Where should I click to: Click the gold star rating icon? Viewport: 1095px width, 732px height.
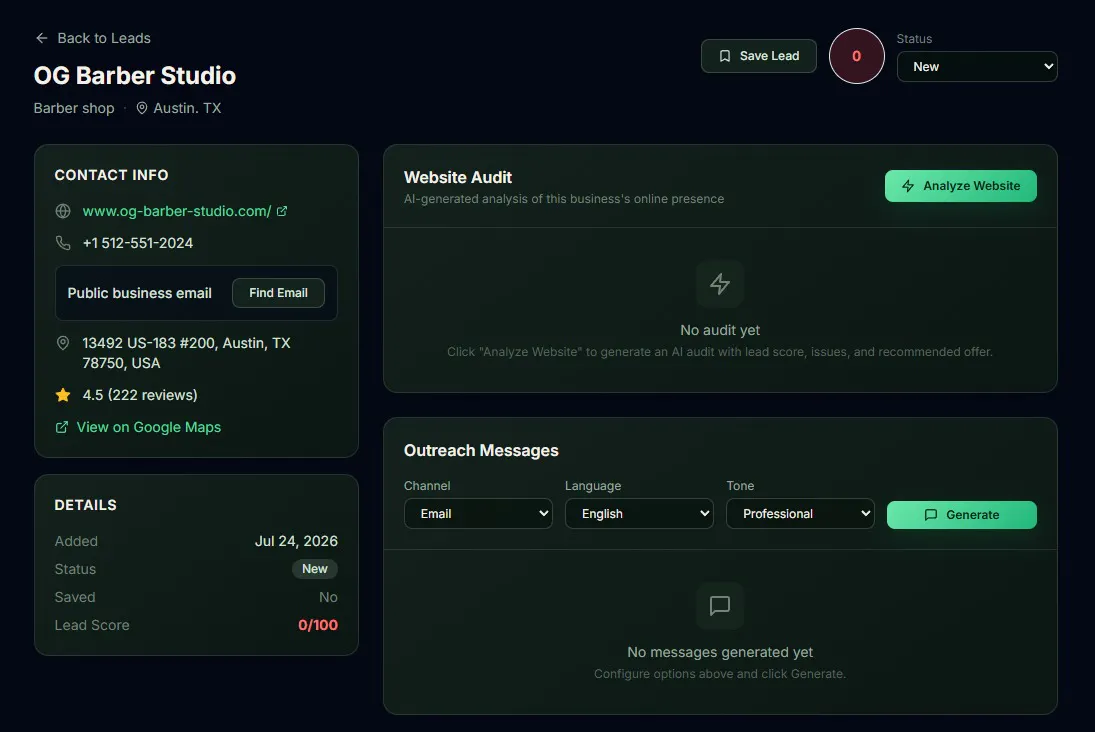(63, 395)
